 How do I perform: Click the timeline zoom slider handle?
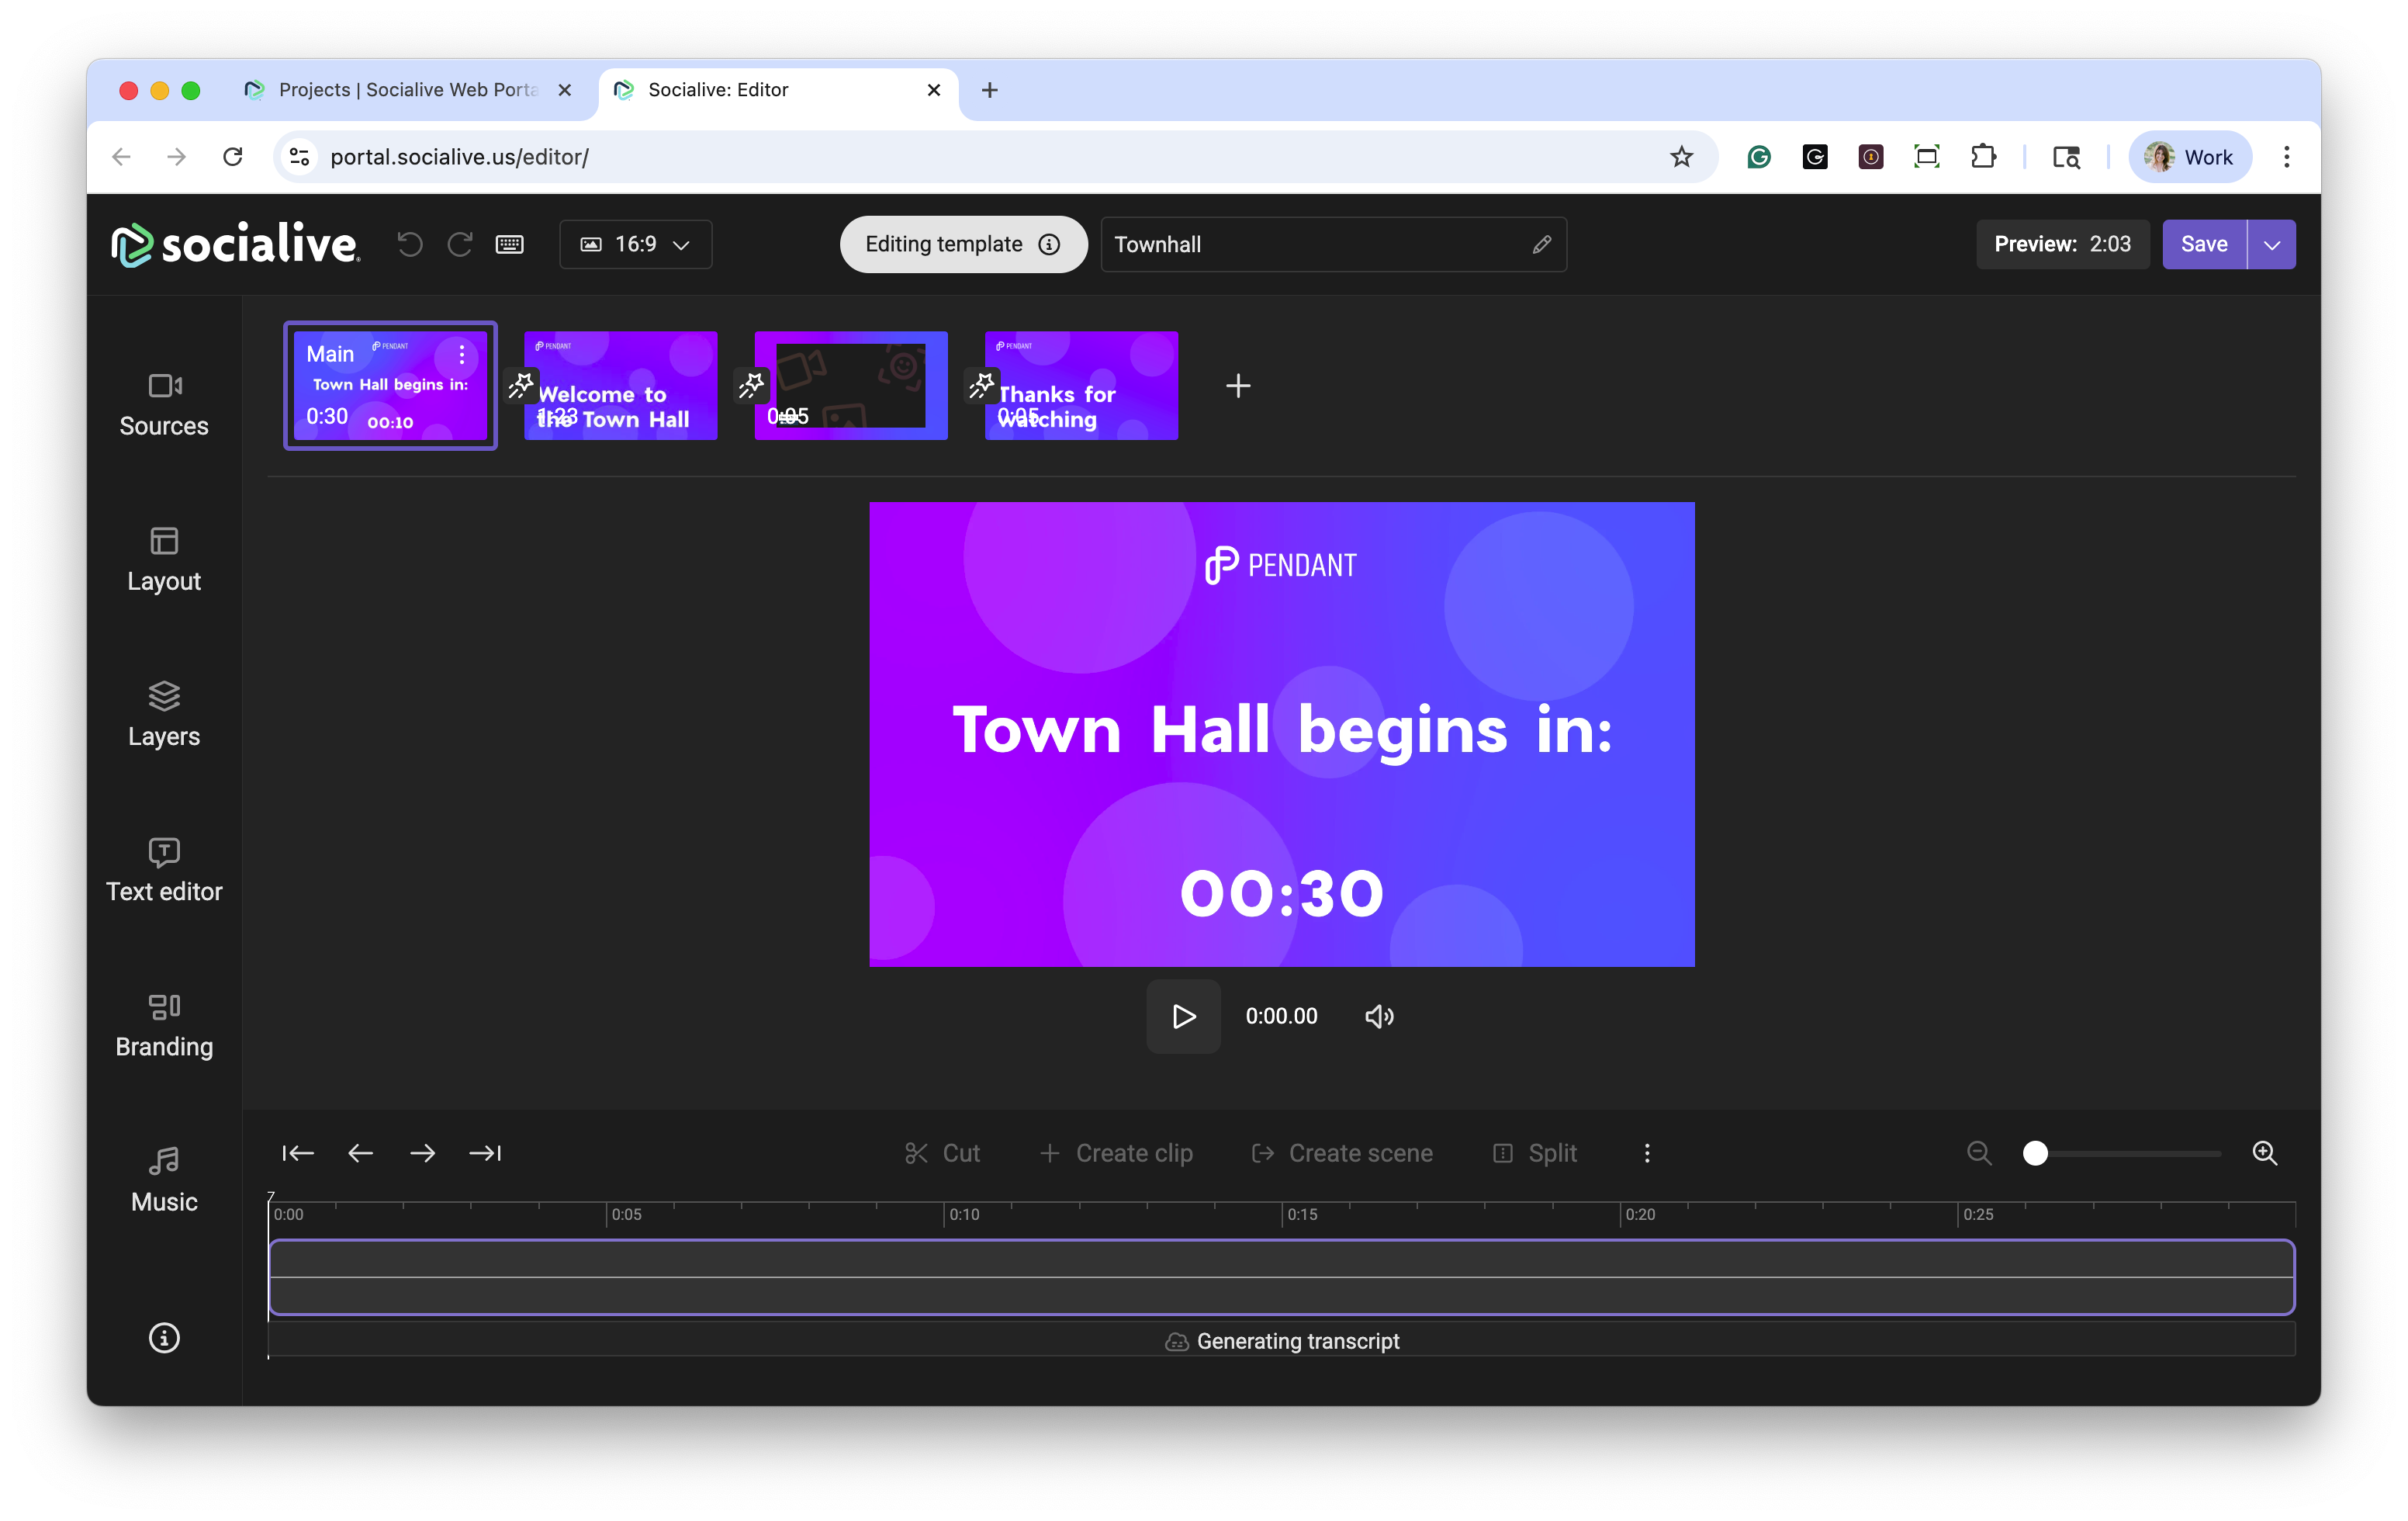[x=2035, y=1153]
